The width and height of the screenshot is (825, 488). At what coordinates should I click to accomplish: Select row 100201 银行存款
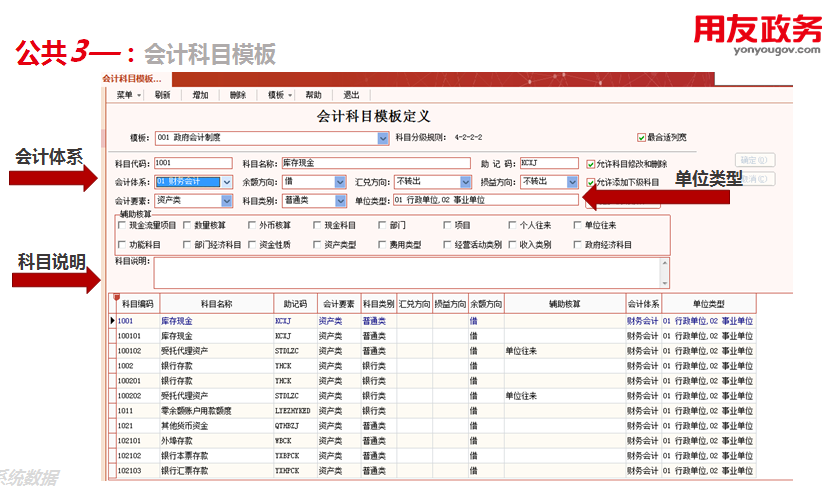[432, 381]
